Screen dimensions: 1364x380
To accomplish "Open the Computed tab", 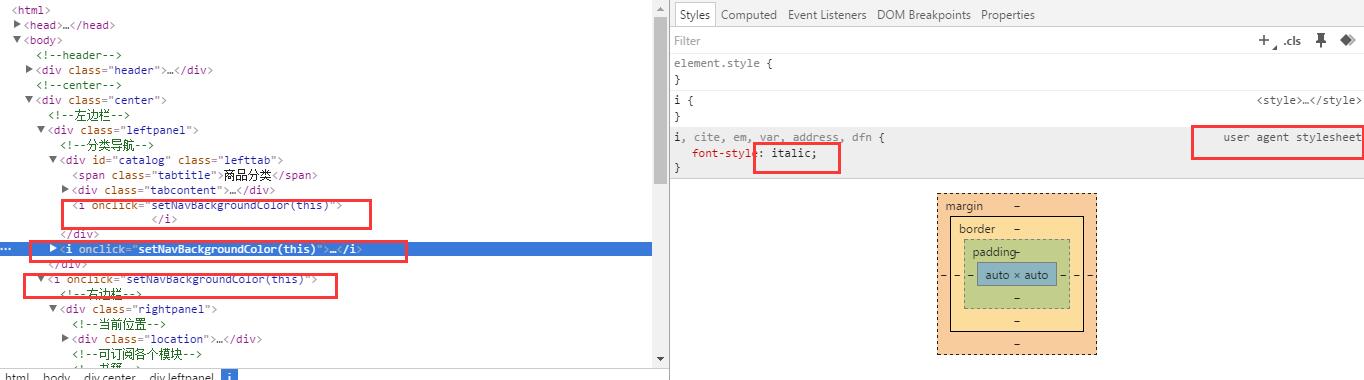I will click(x=749, y=15).
